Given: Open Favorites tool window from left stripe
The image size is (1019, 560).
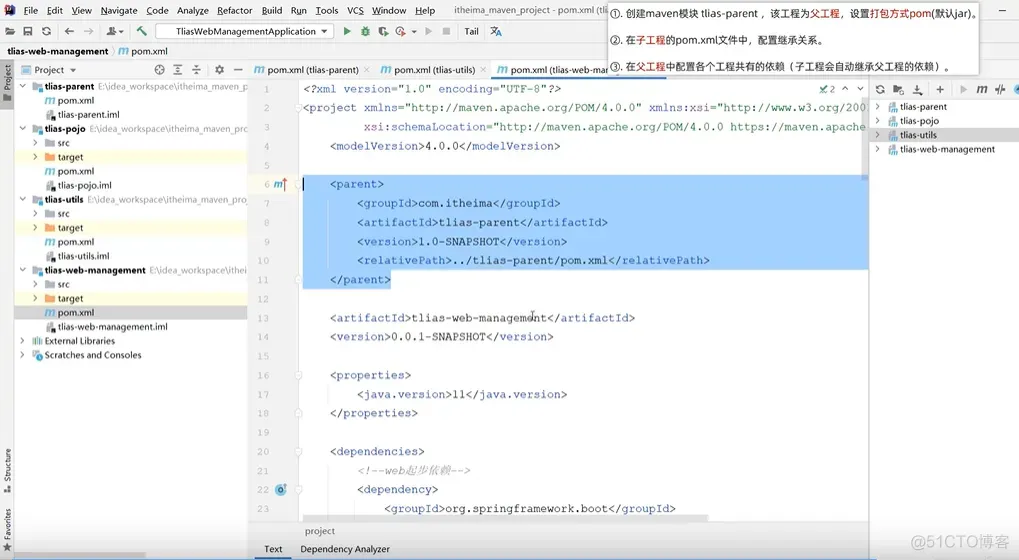Looking at the screenshot, I should point(7,530).
